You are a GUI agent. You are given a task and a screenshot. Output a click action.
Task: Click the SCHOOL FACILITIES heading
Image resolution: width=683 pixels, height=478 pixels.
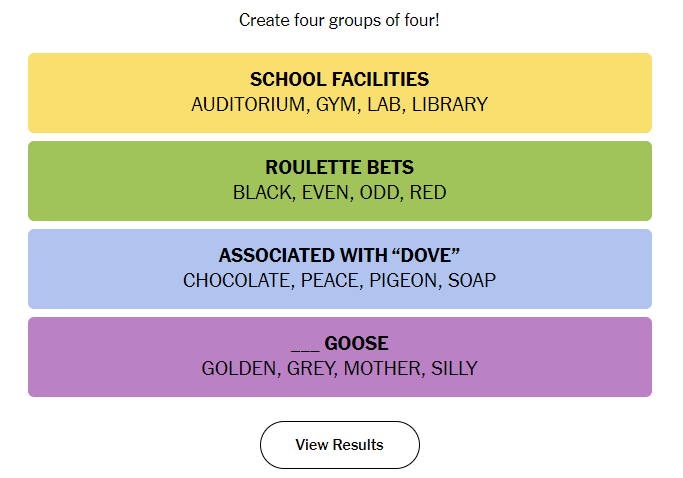[x=339, y=79]
